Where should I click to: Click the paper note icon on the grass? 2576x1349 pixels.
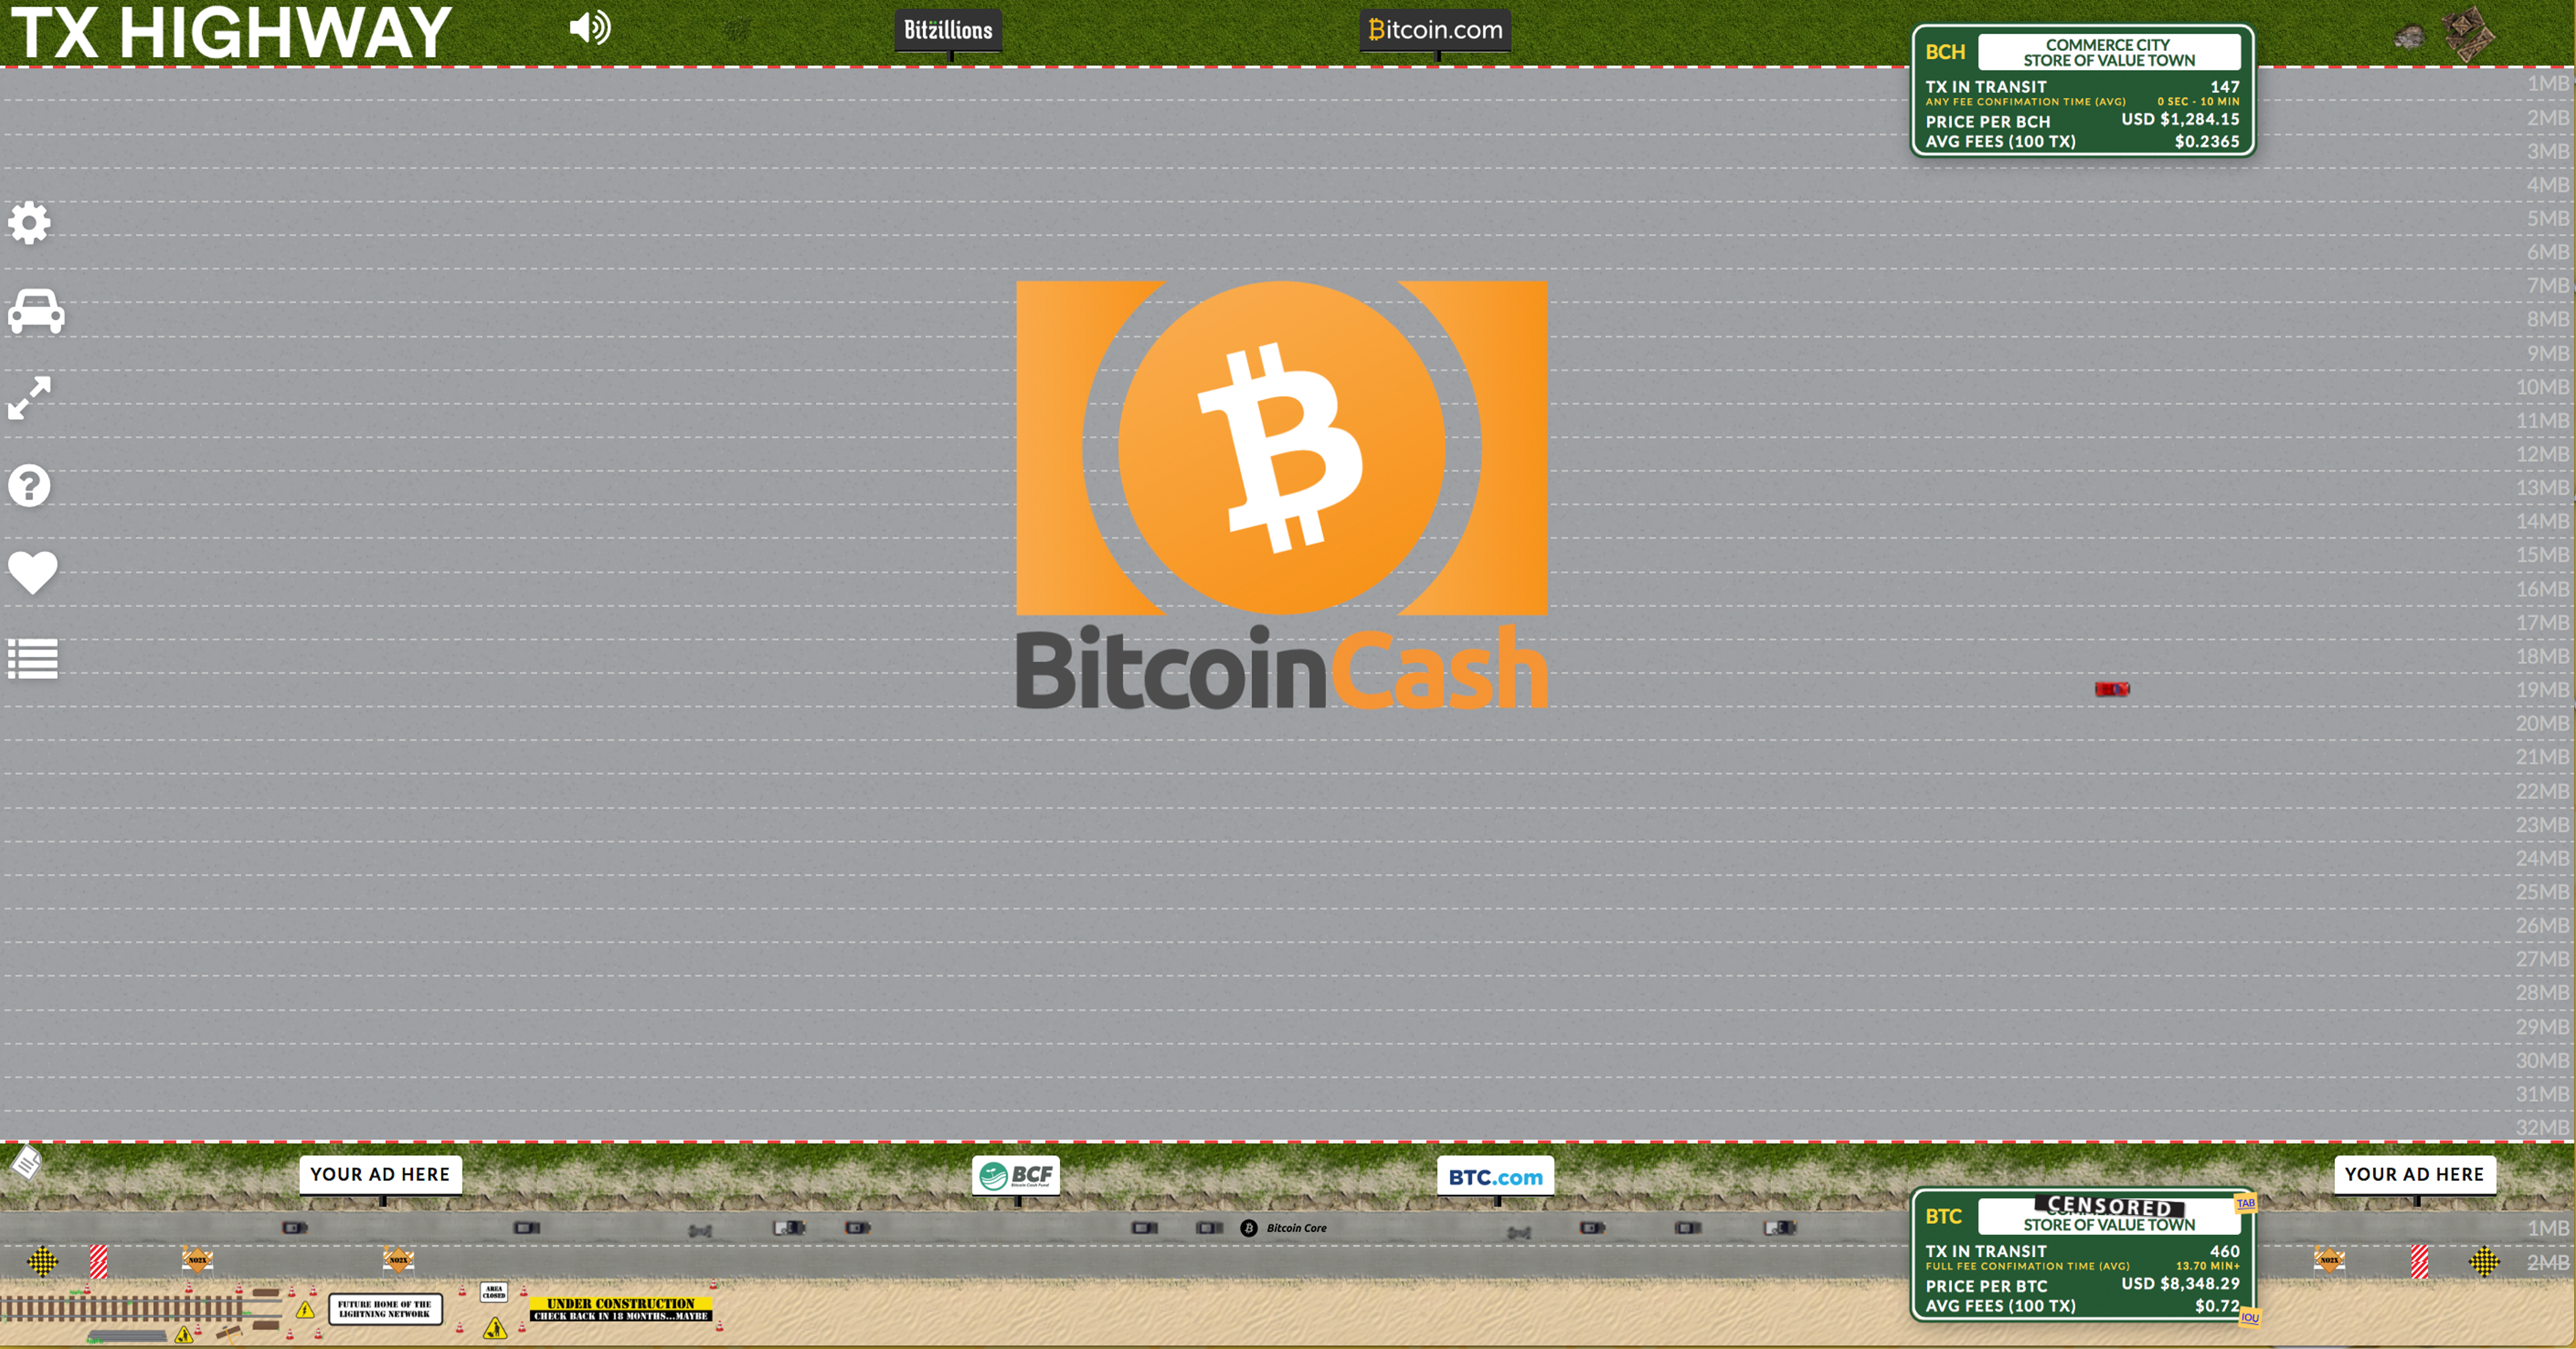pyautogui.click(x=26, y=1162)
